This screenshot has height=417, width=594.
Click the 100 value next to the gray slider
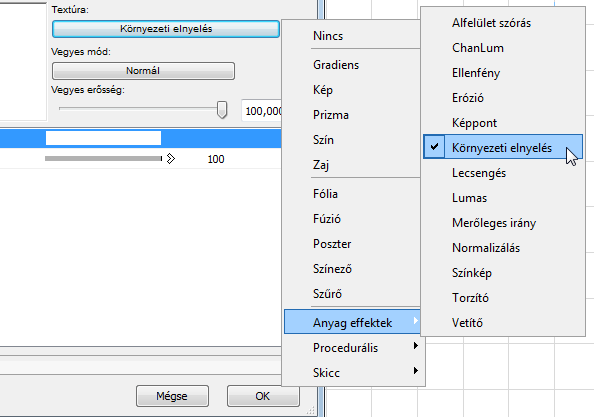(216, 159)
